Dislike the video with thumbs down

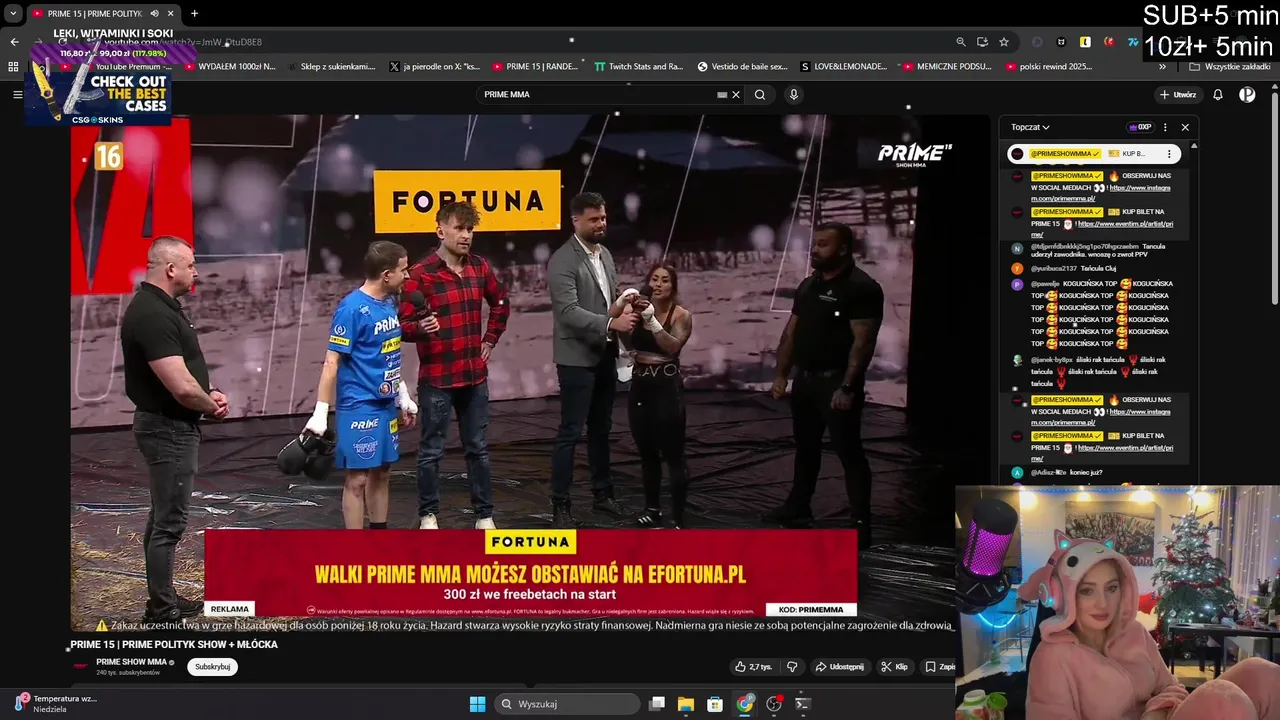point(792,667)
